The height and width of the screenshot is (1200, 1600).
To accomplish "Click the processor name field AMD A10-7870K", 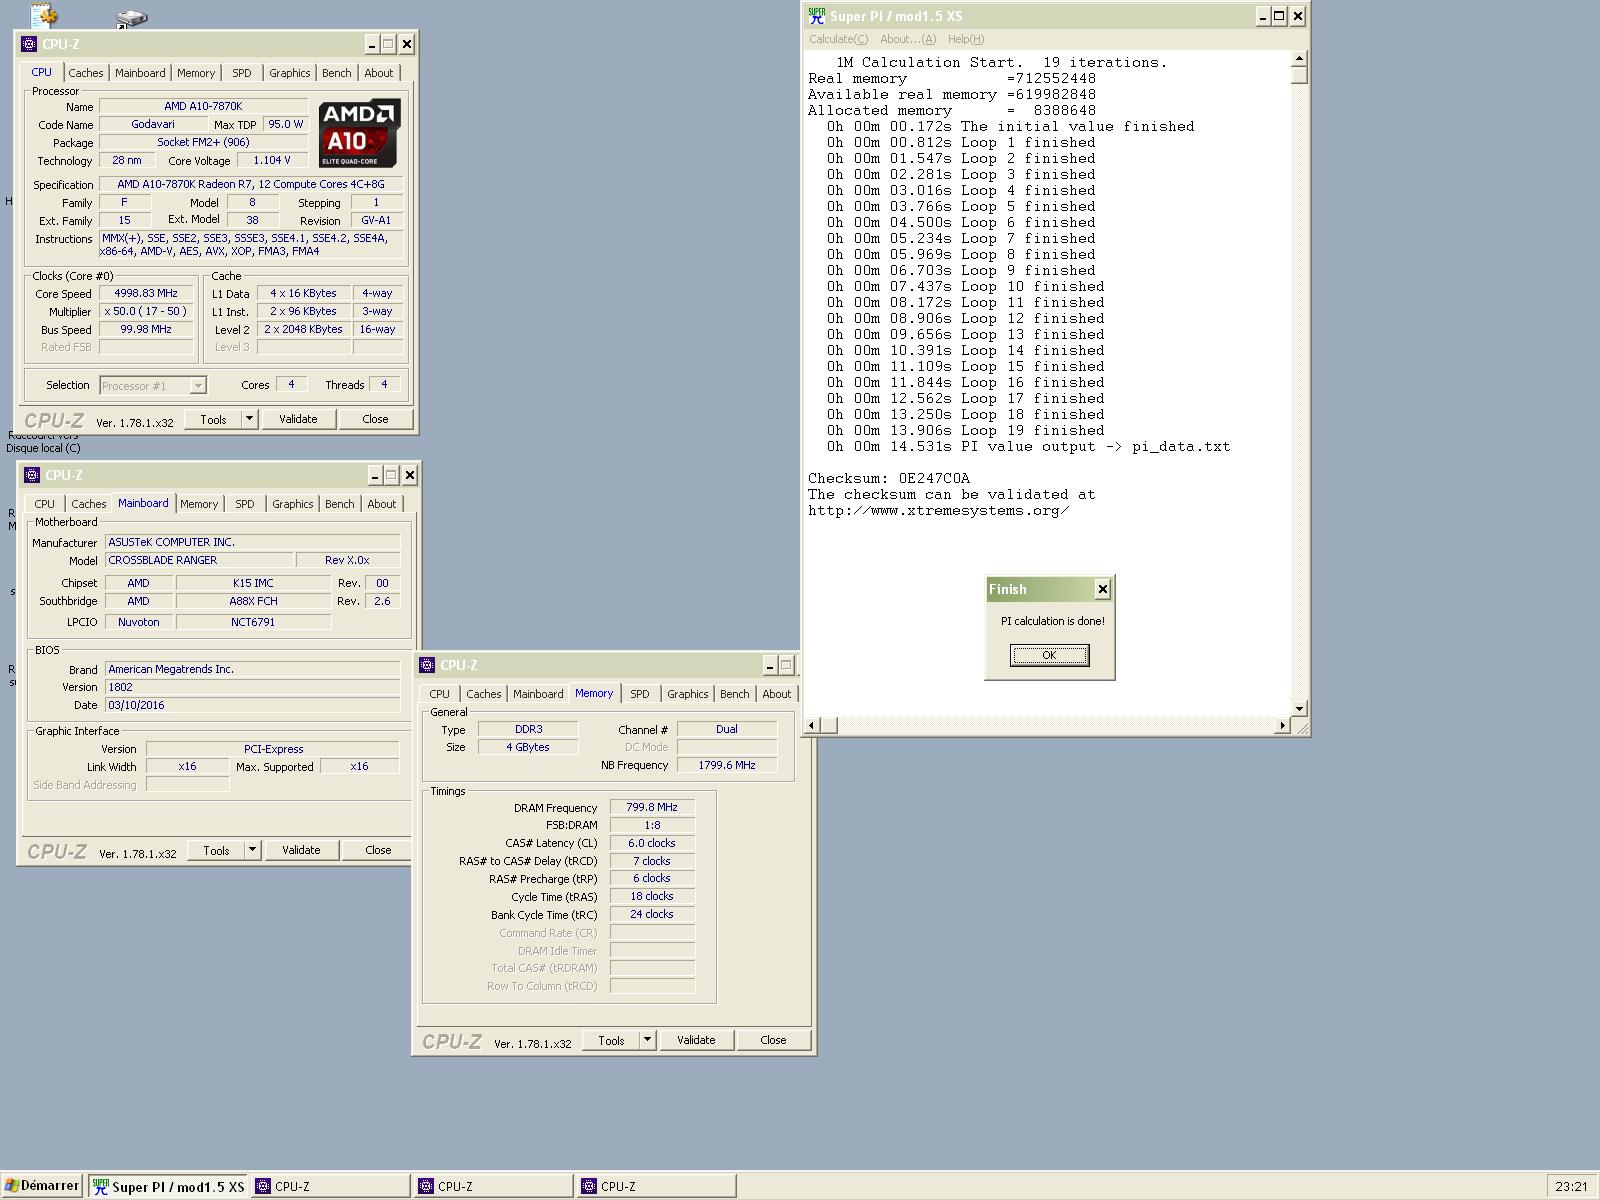I will (x=203, y=106).
